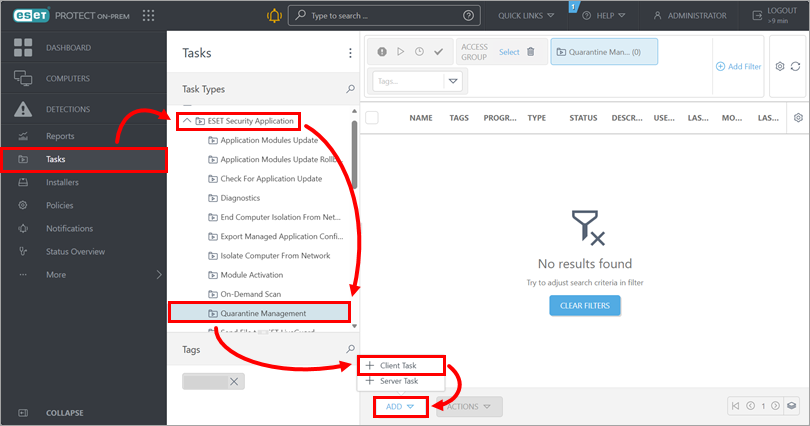Type in the top search field
This screenshot has height=426, width=810.
coord(380,16)
